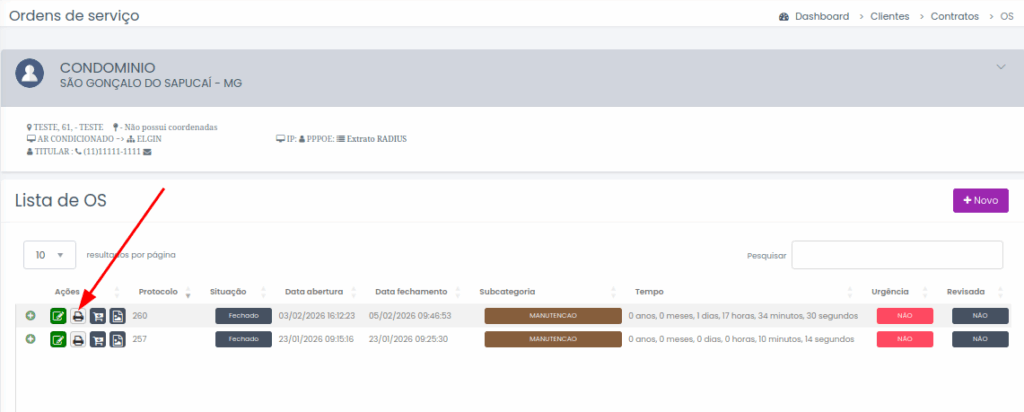Expand row details for protocol 260
The image size is (1024, 412).
30,316
